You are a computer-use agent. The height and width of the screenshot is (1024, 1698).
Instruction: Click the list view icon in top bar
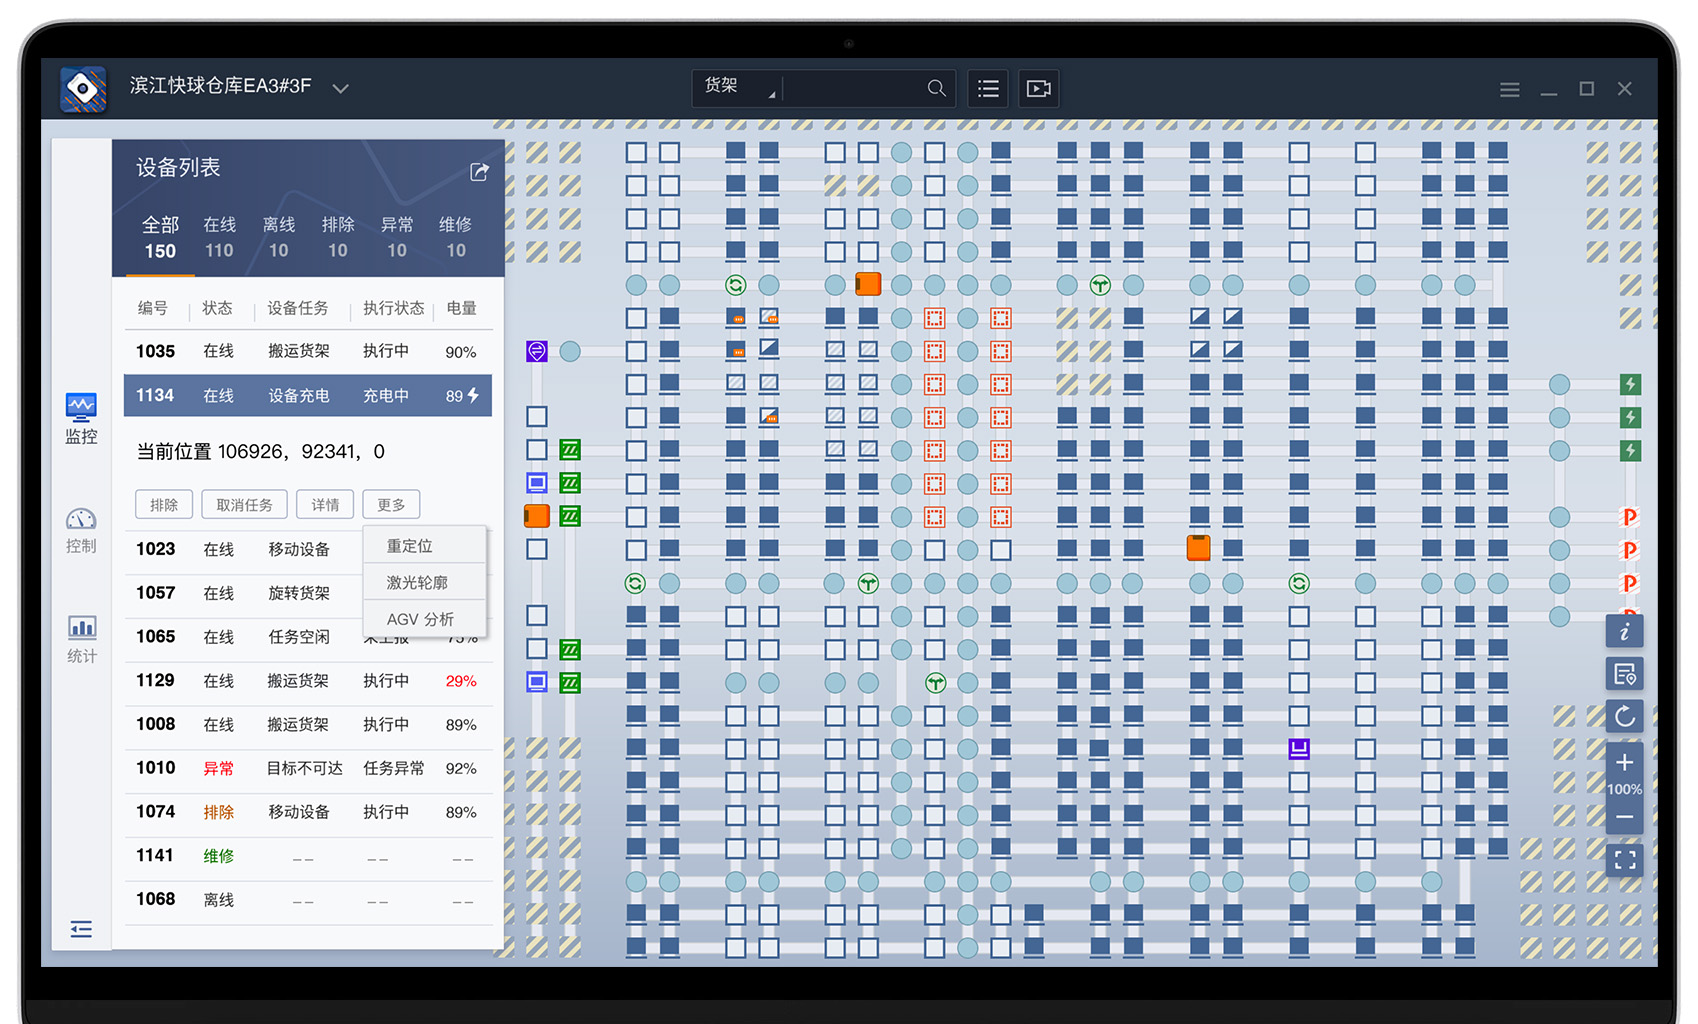[x=988, y=89]
